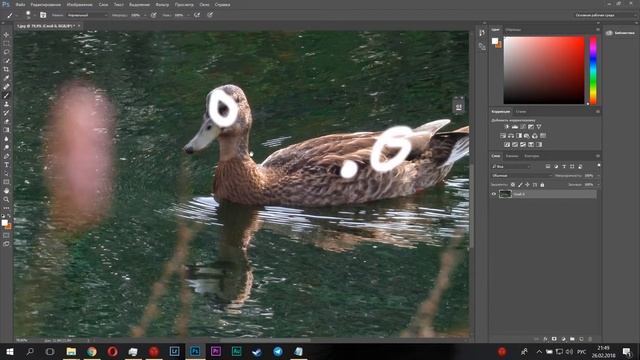Add a Levels adjustment
The image size is (640, 360).
click(x=515, y=127)
